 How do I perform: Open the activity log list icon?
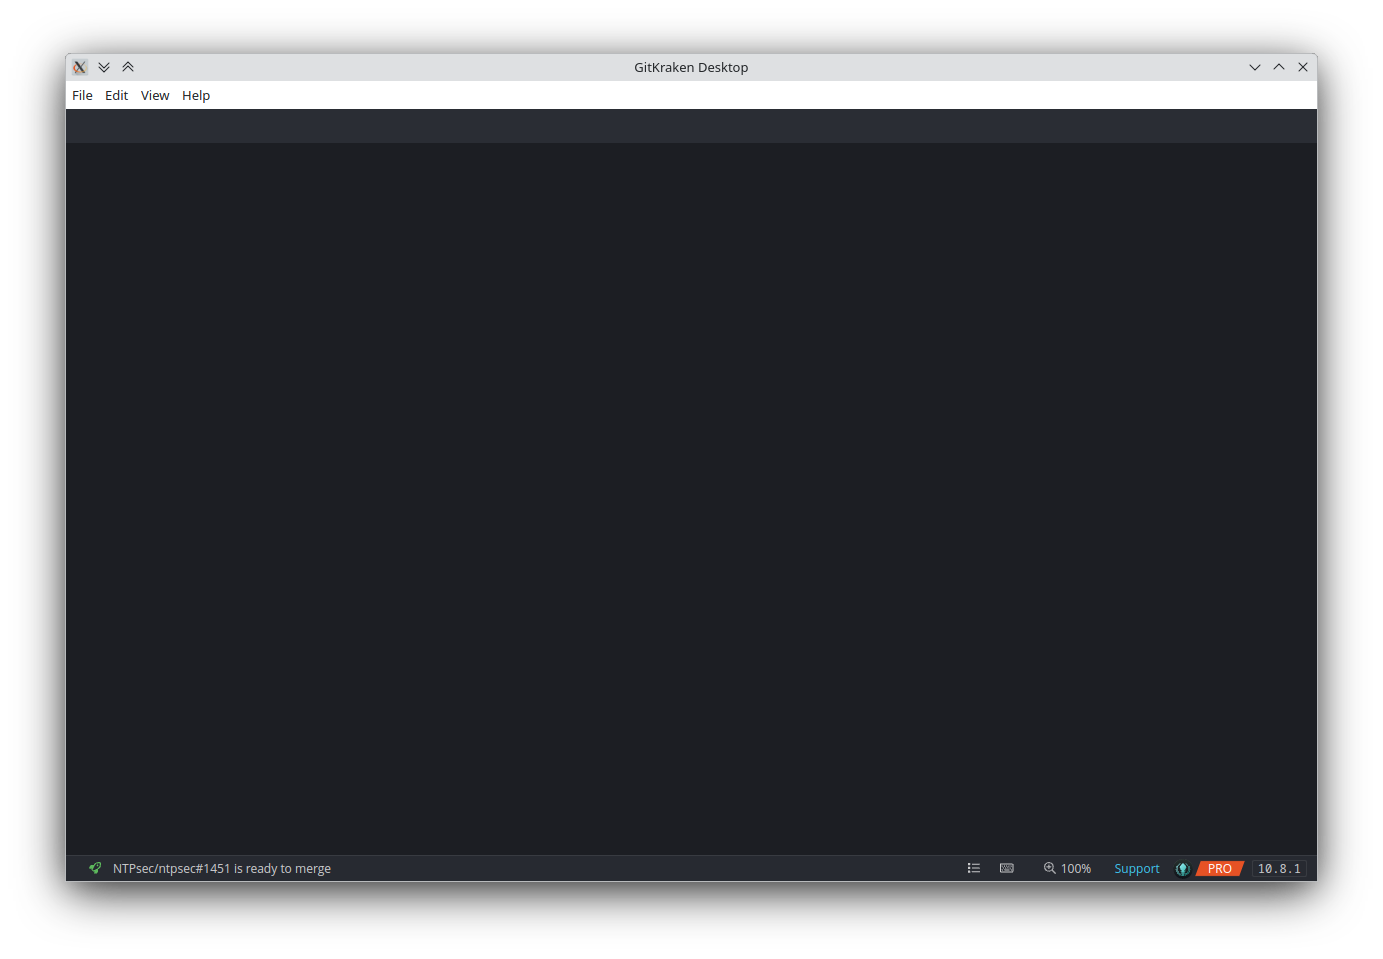(973, 868)
